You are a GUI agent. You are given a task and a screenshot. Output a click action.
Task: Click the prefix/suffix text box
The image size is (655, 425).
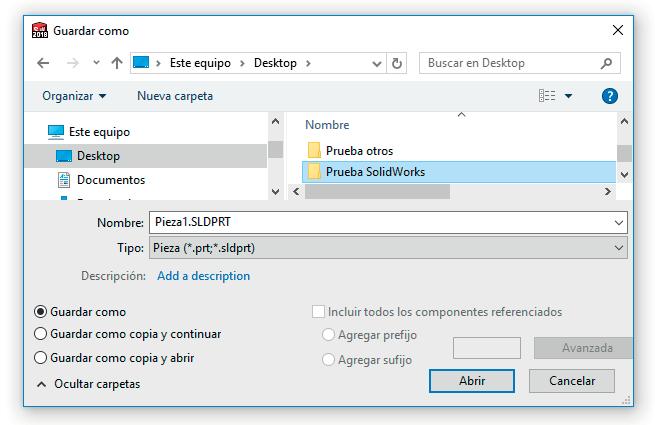point(487,348)
